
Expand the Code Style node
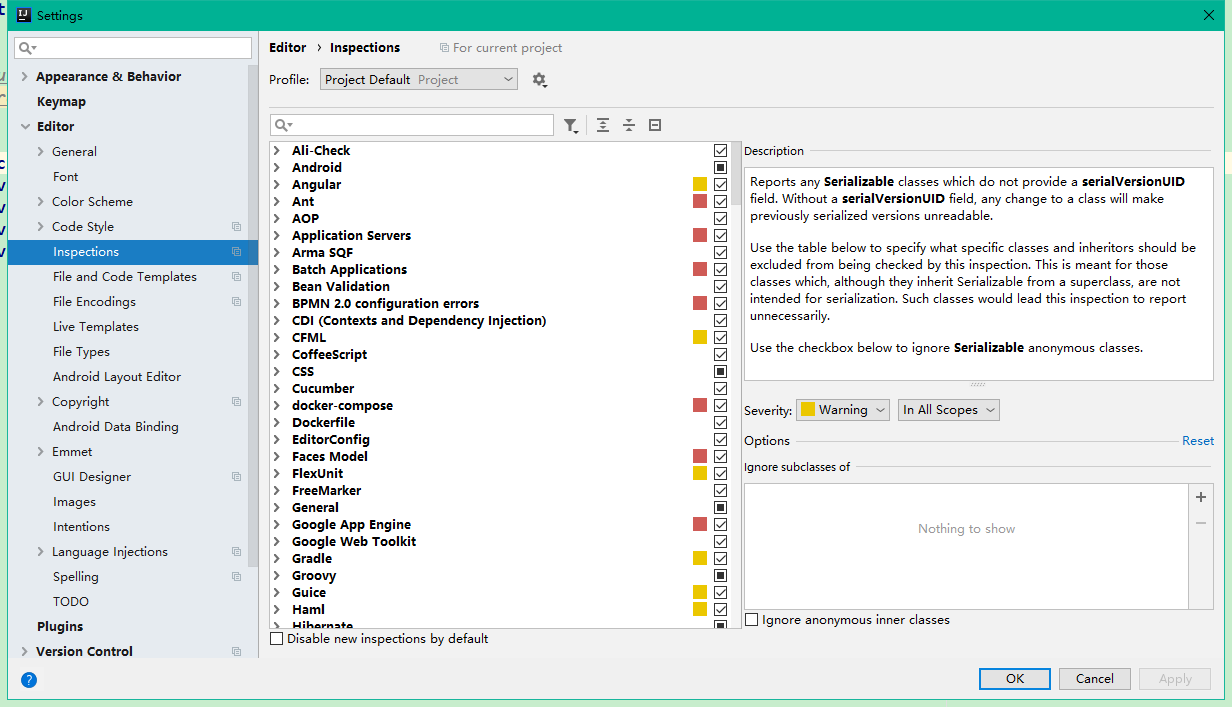click(40, 227)
